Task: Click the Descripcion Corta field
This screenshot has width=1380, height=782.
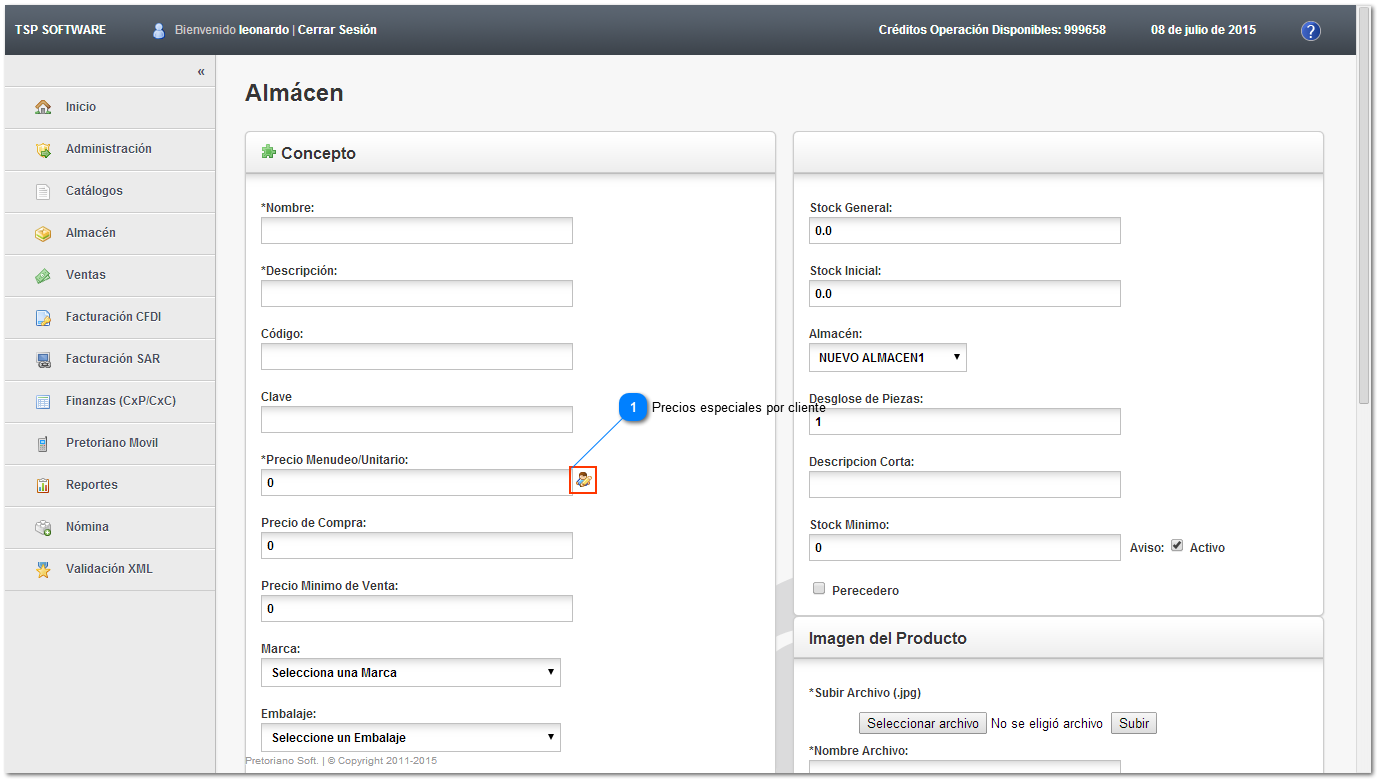Action: click(x=965, y=485)
